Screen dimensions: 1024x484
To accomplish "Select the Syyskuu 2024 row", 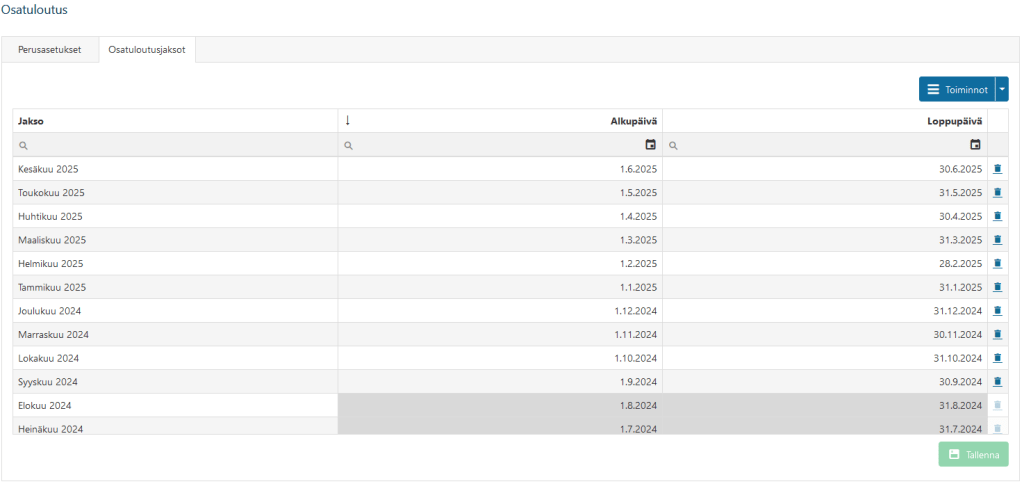I will pyautogui.click(x=500, y=381).
